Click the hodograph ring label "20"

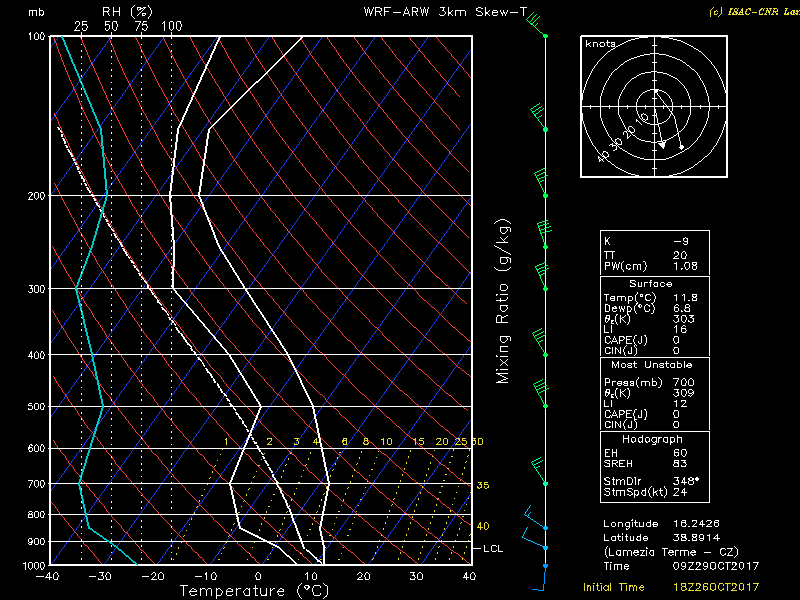coord(629,132)
